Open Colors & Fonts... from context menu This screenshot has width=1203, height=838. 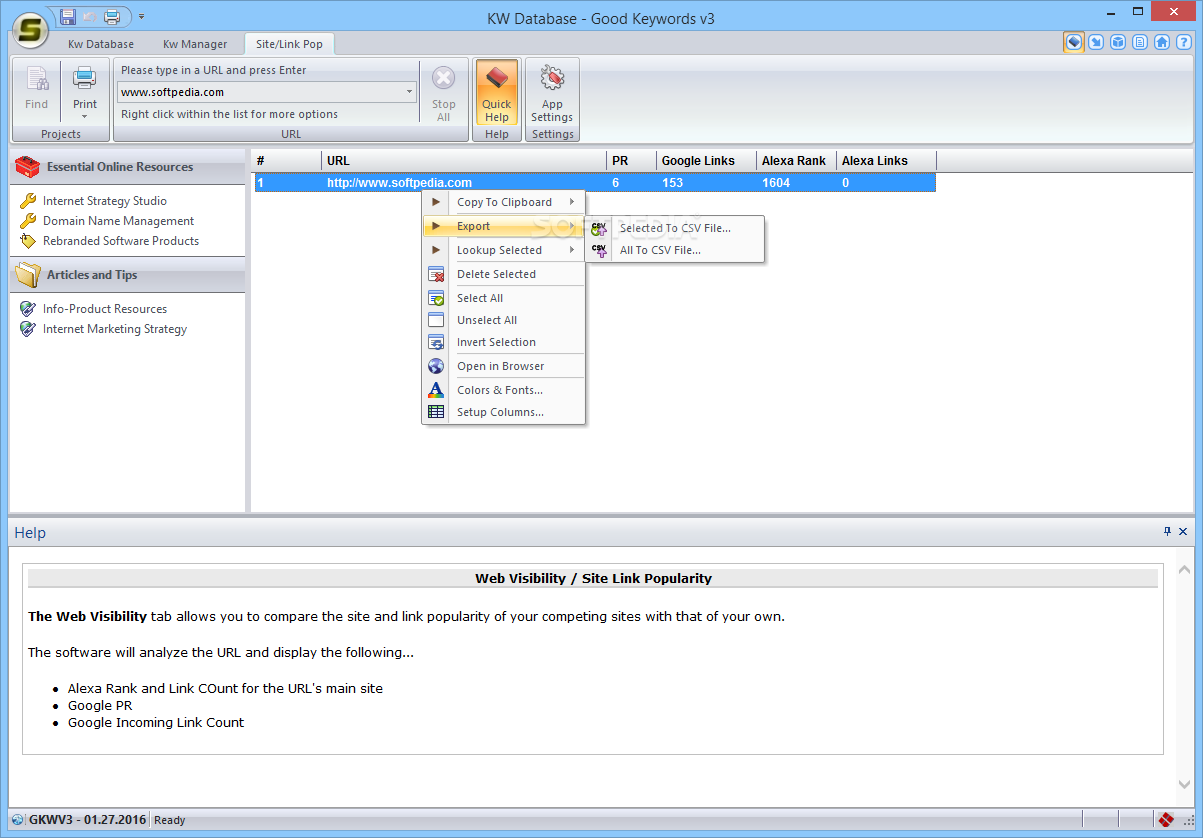click(x=503, y=390)
